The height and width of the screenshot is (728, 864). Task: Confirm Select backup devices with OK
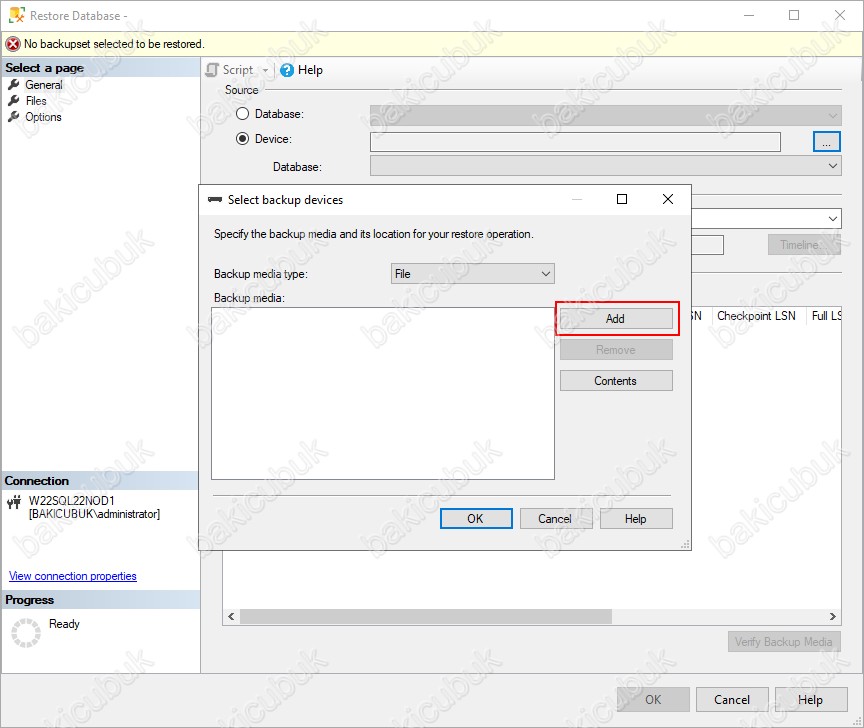[476, 519]
